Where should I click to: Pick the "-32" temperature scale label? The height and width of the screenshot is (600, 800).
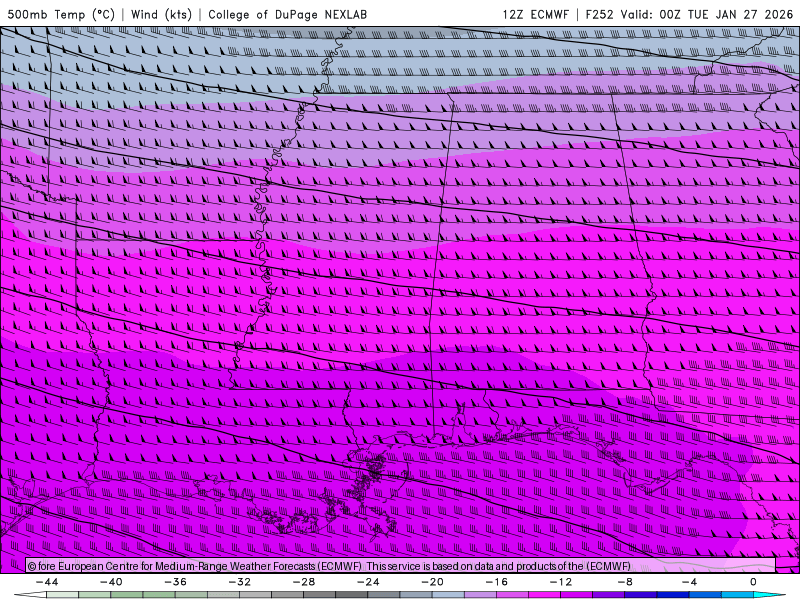[240, 582]
